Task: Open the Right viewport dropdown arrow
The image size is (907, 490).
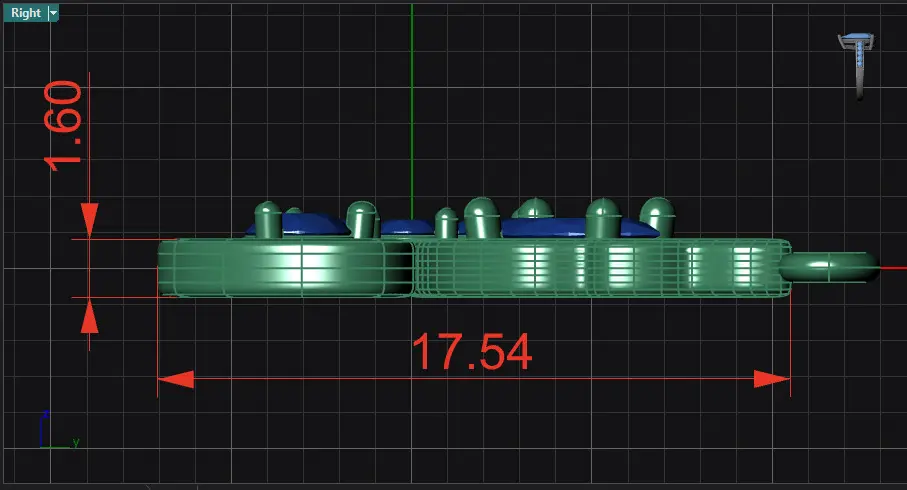Action: (53, 13)
